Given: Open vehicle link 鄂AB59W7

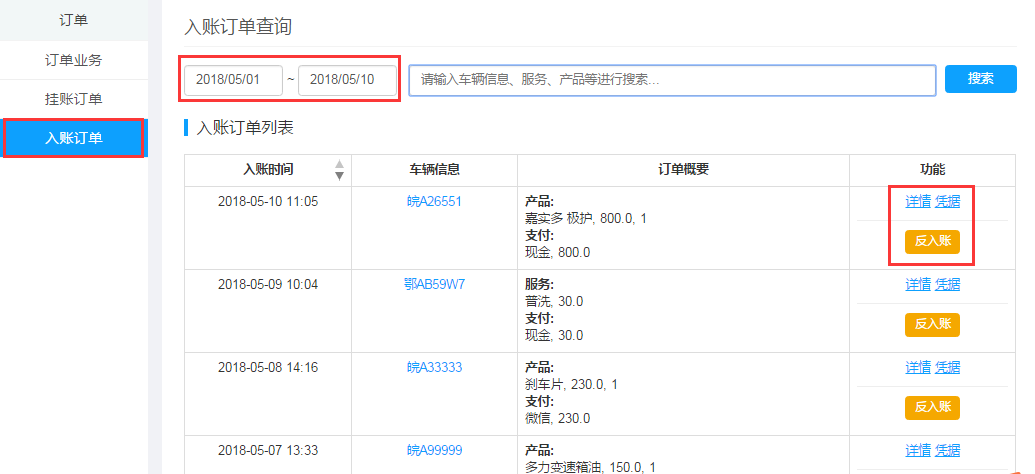Looking at the screenshot, I should [x=434, y=285].
